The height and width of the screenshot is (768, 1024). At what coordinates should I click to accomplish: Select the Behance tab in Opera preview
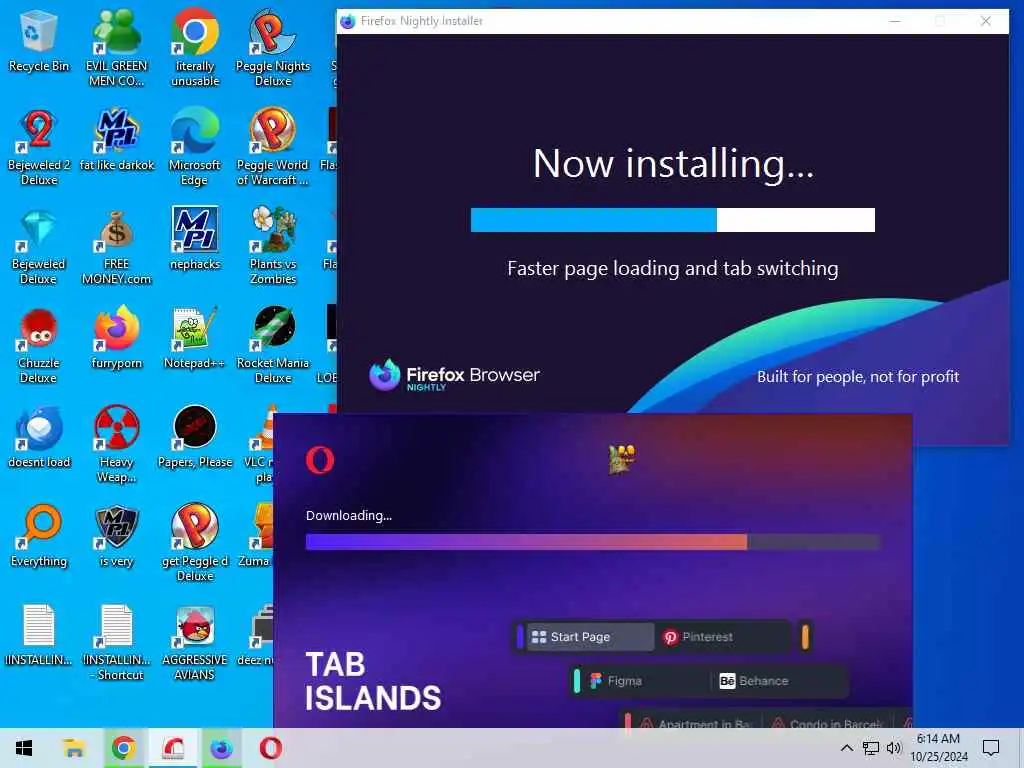[x=778, y=681]
